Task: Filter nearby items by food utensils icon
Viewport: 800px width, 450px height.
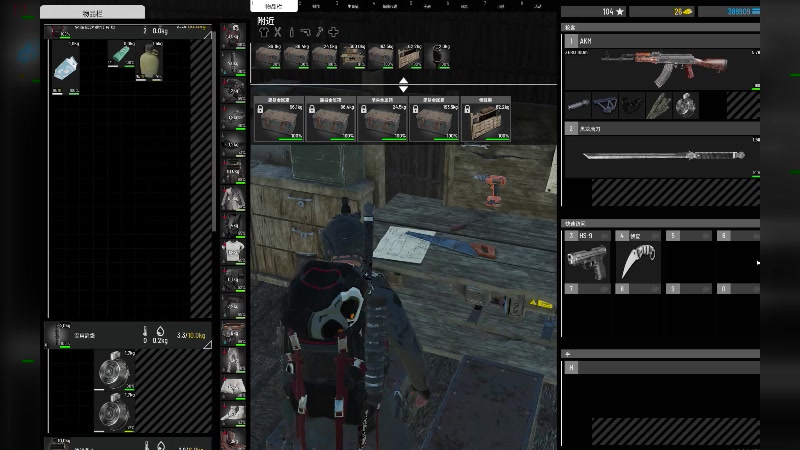Action: [278, 32]
